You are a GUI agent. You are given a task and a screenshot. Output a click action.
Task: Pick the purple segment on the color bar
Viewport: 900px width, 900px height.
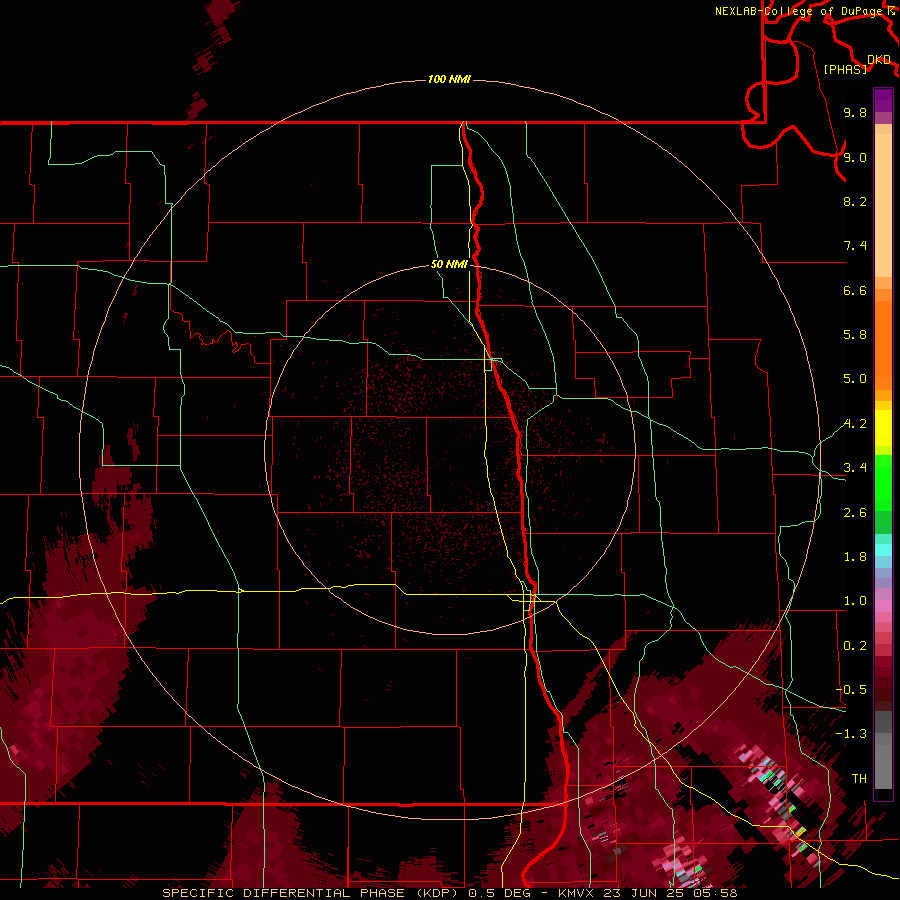(x=883, y=100)
